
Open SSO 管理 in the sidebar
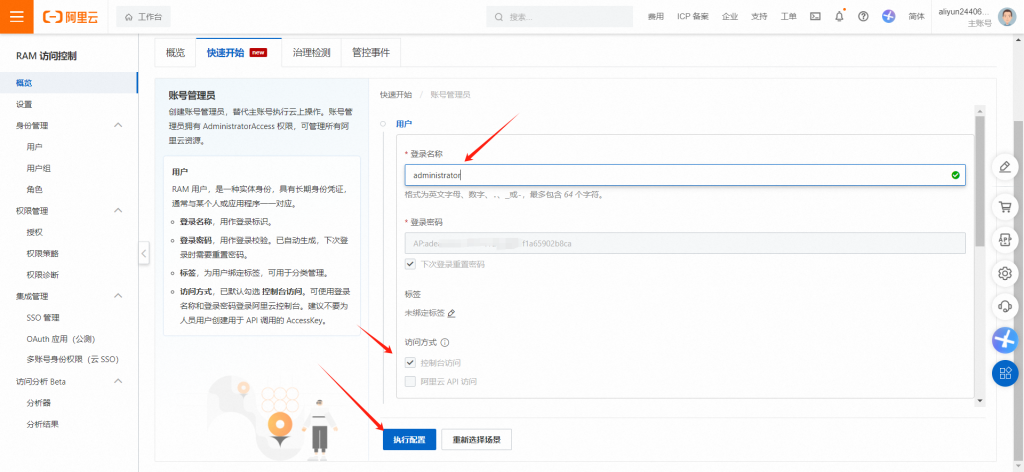pyautogui.click(x=43, y=317)
